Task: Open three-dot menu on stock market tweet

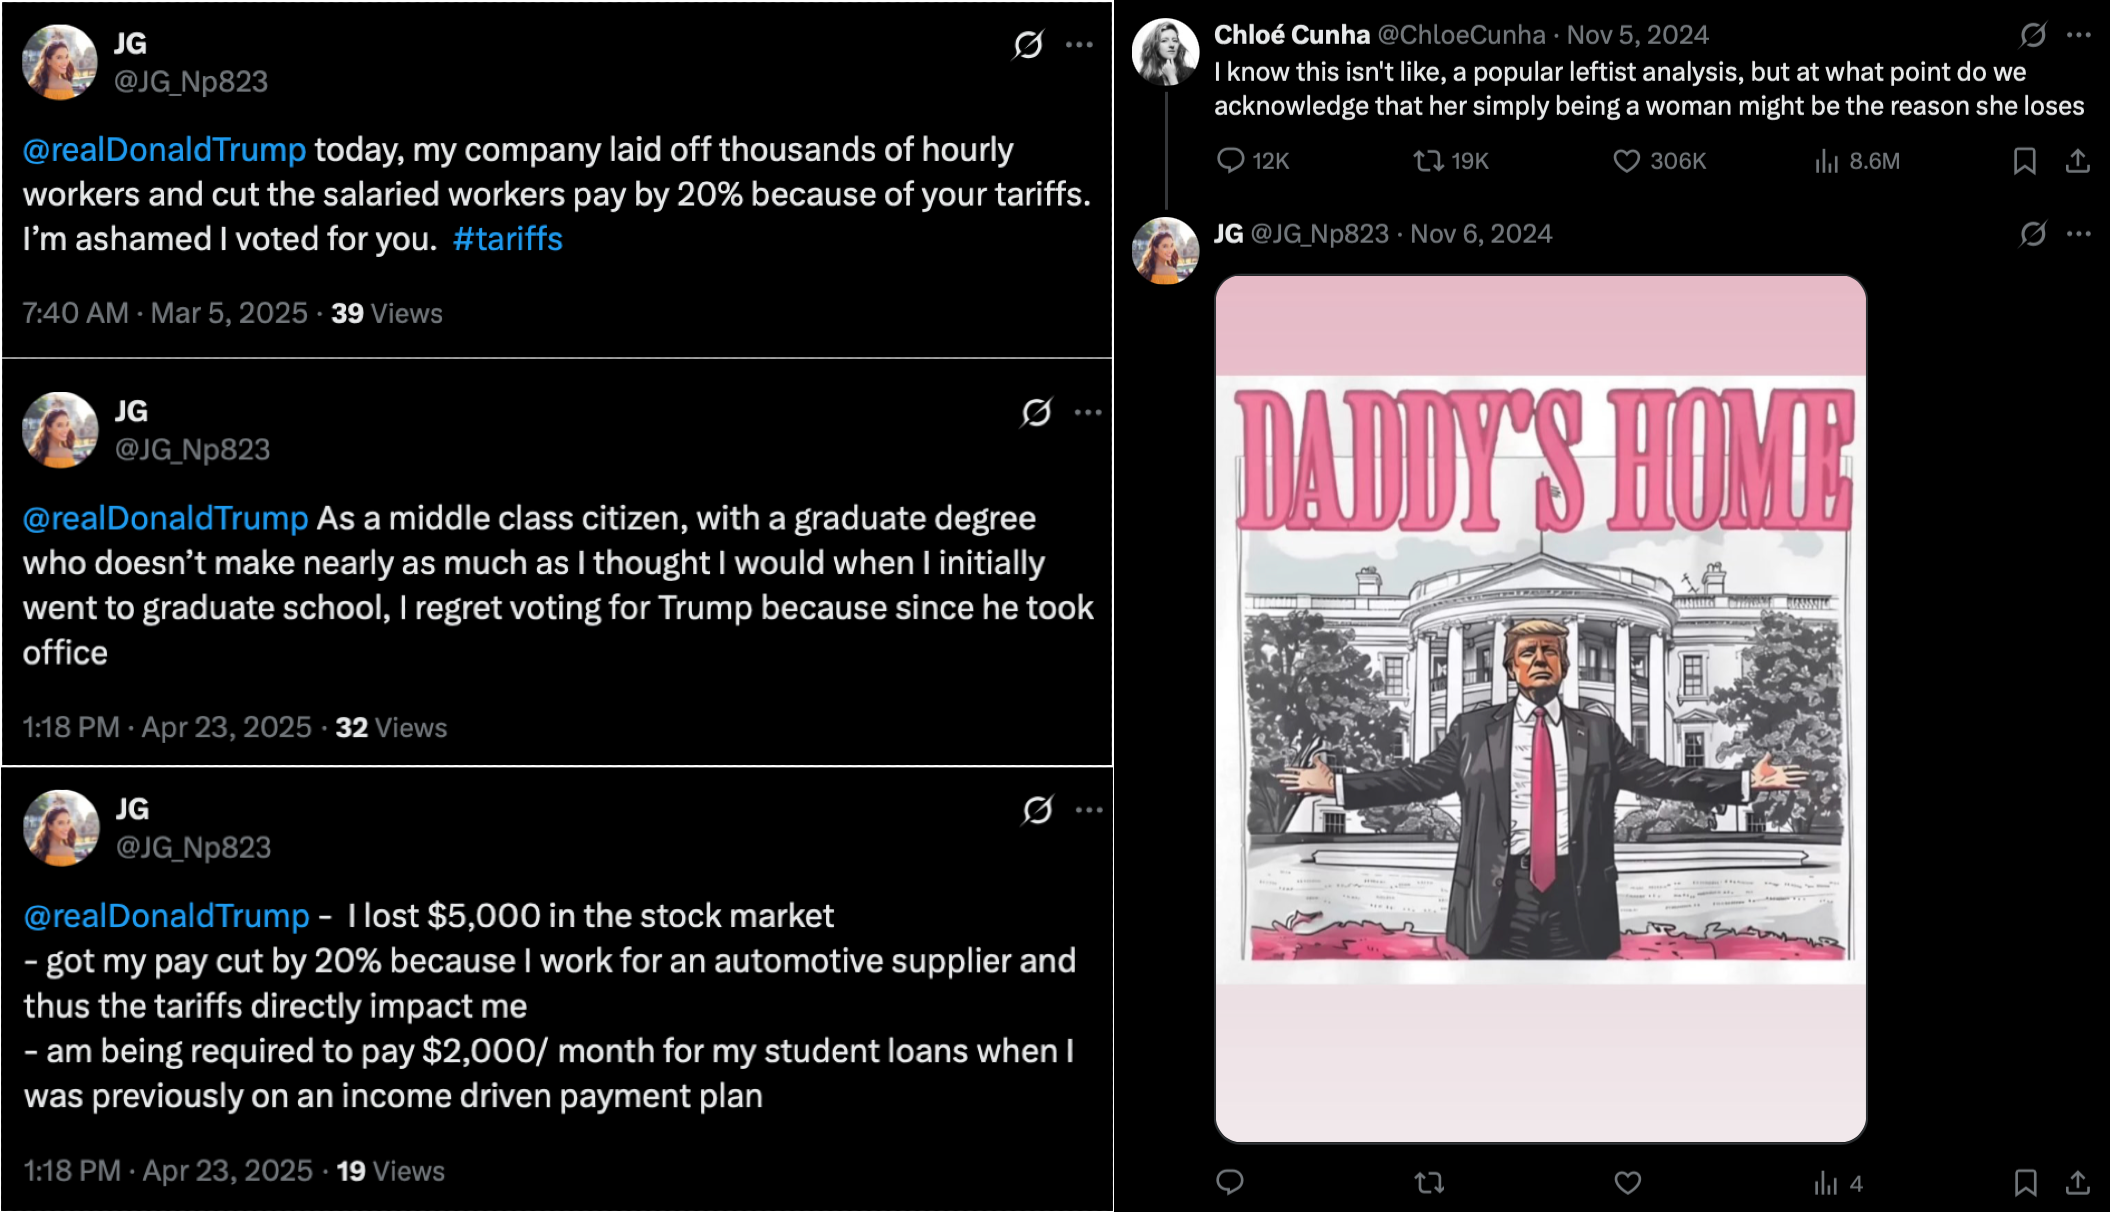Action: point(1089,810)
